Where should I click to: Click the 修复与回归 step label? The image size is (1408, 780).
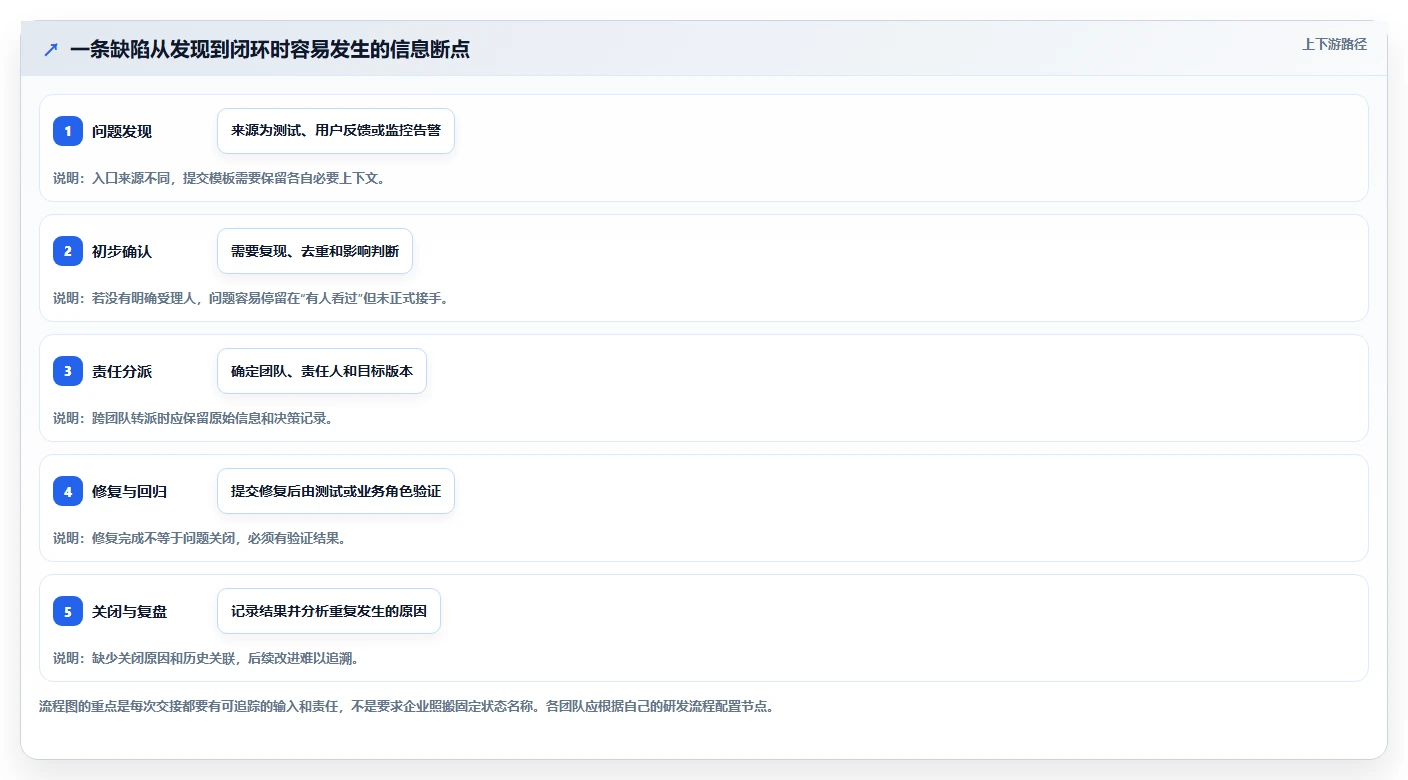(x=130, y=491)
